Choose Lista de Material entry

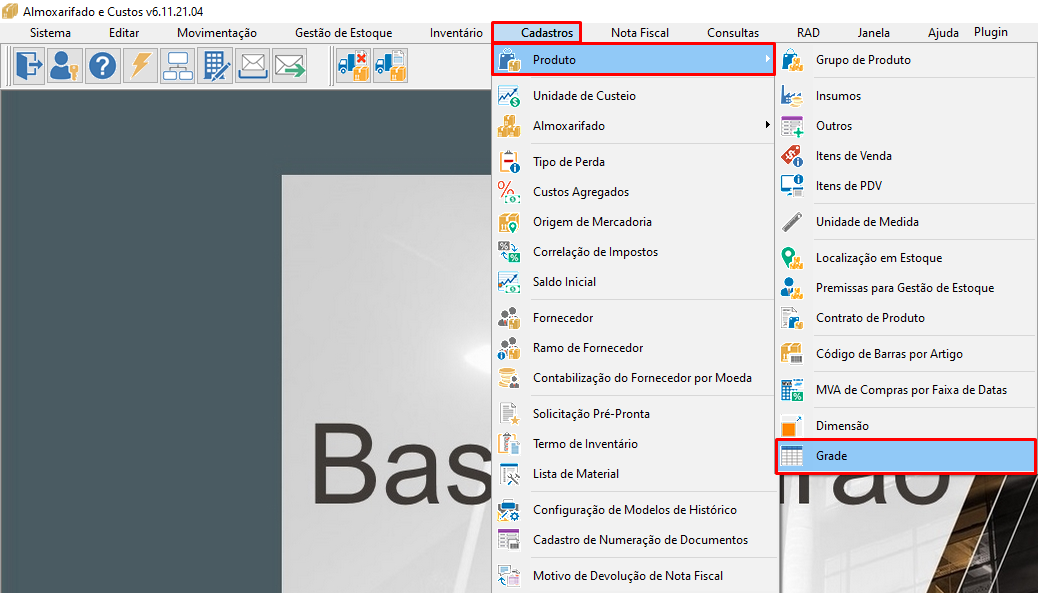click(634, 474)
